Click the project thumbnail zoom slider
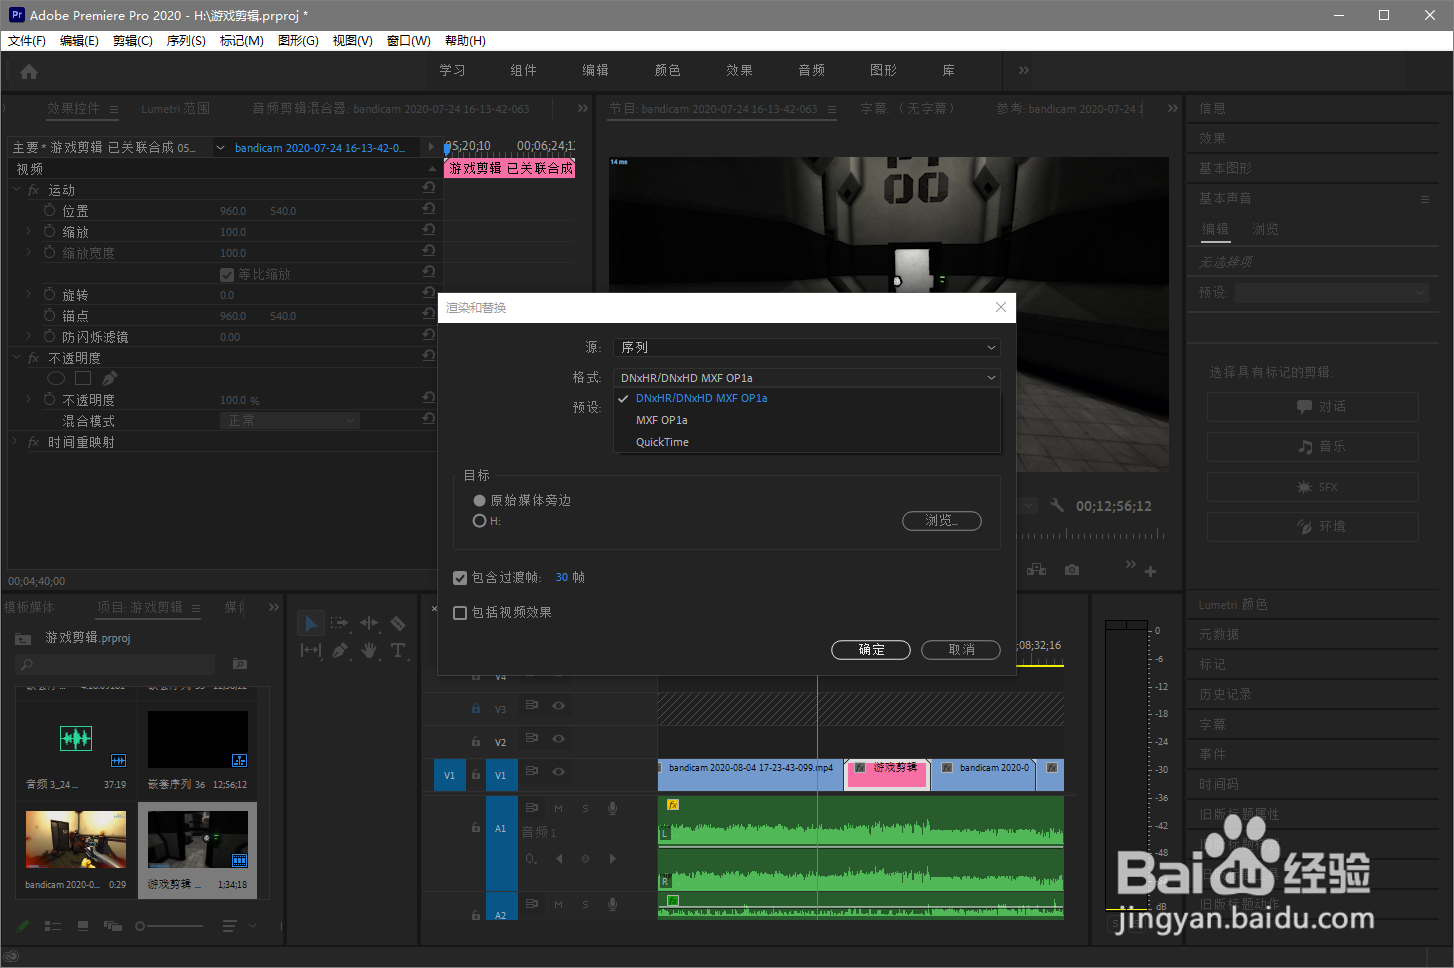 point(170,926)
